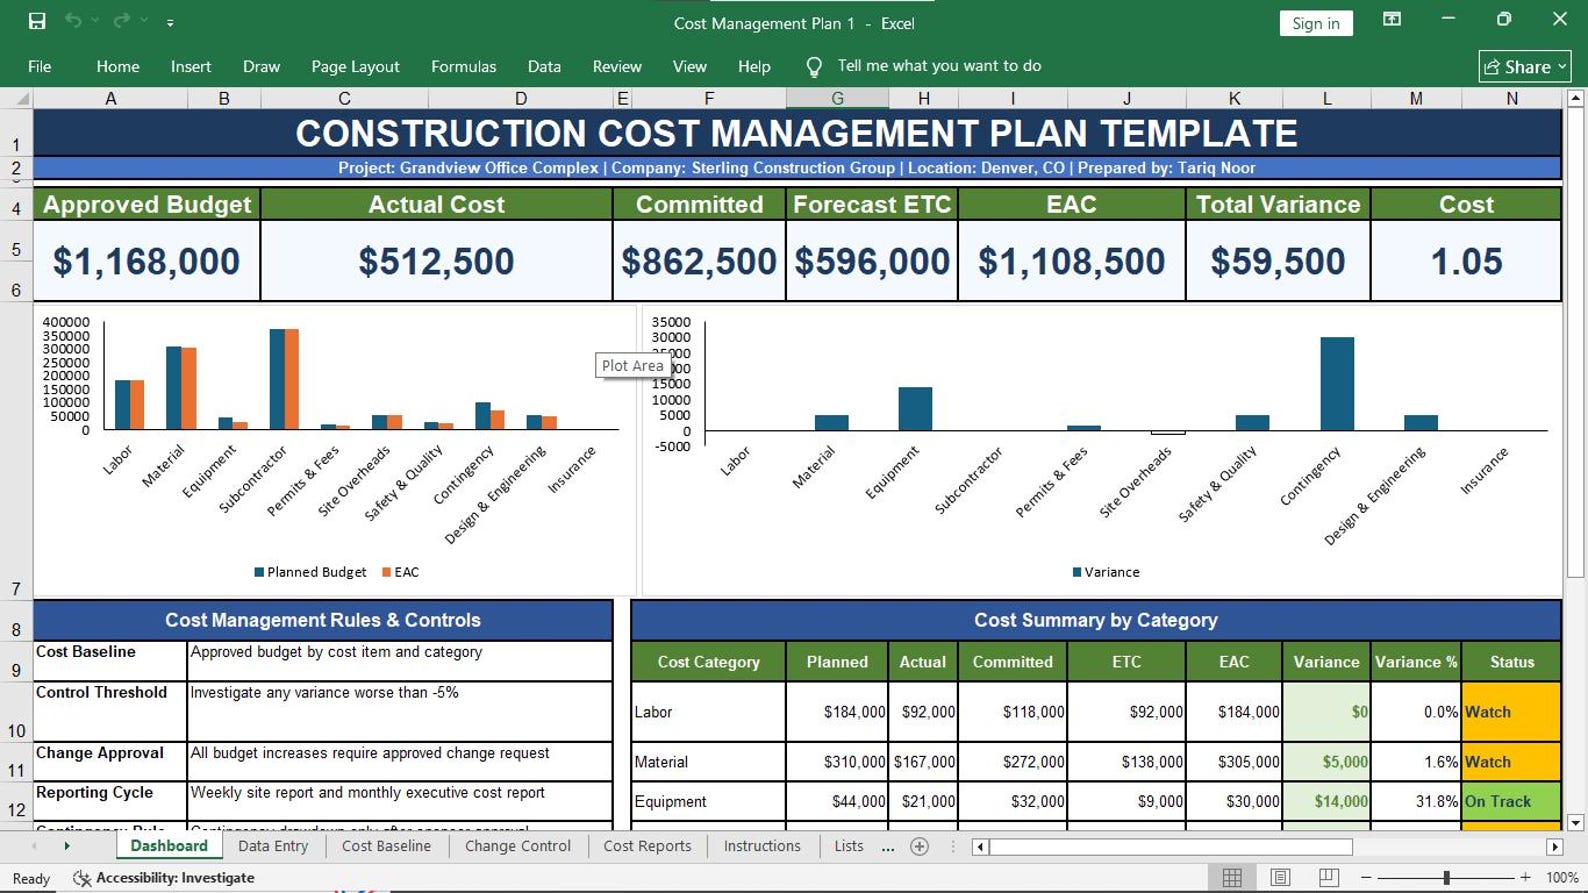
Task: Click sheet tab scroll right arrow
Action: coord(67,846)
